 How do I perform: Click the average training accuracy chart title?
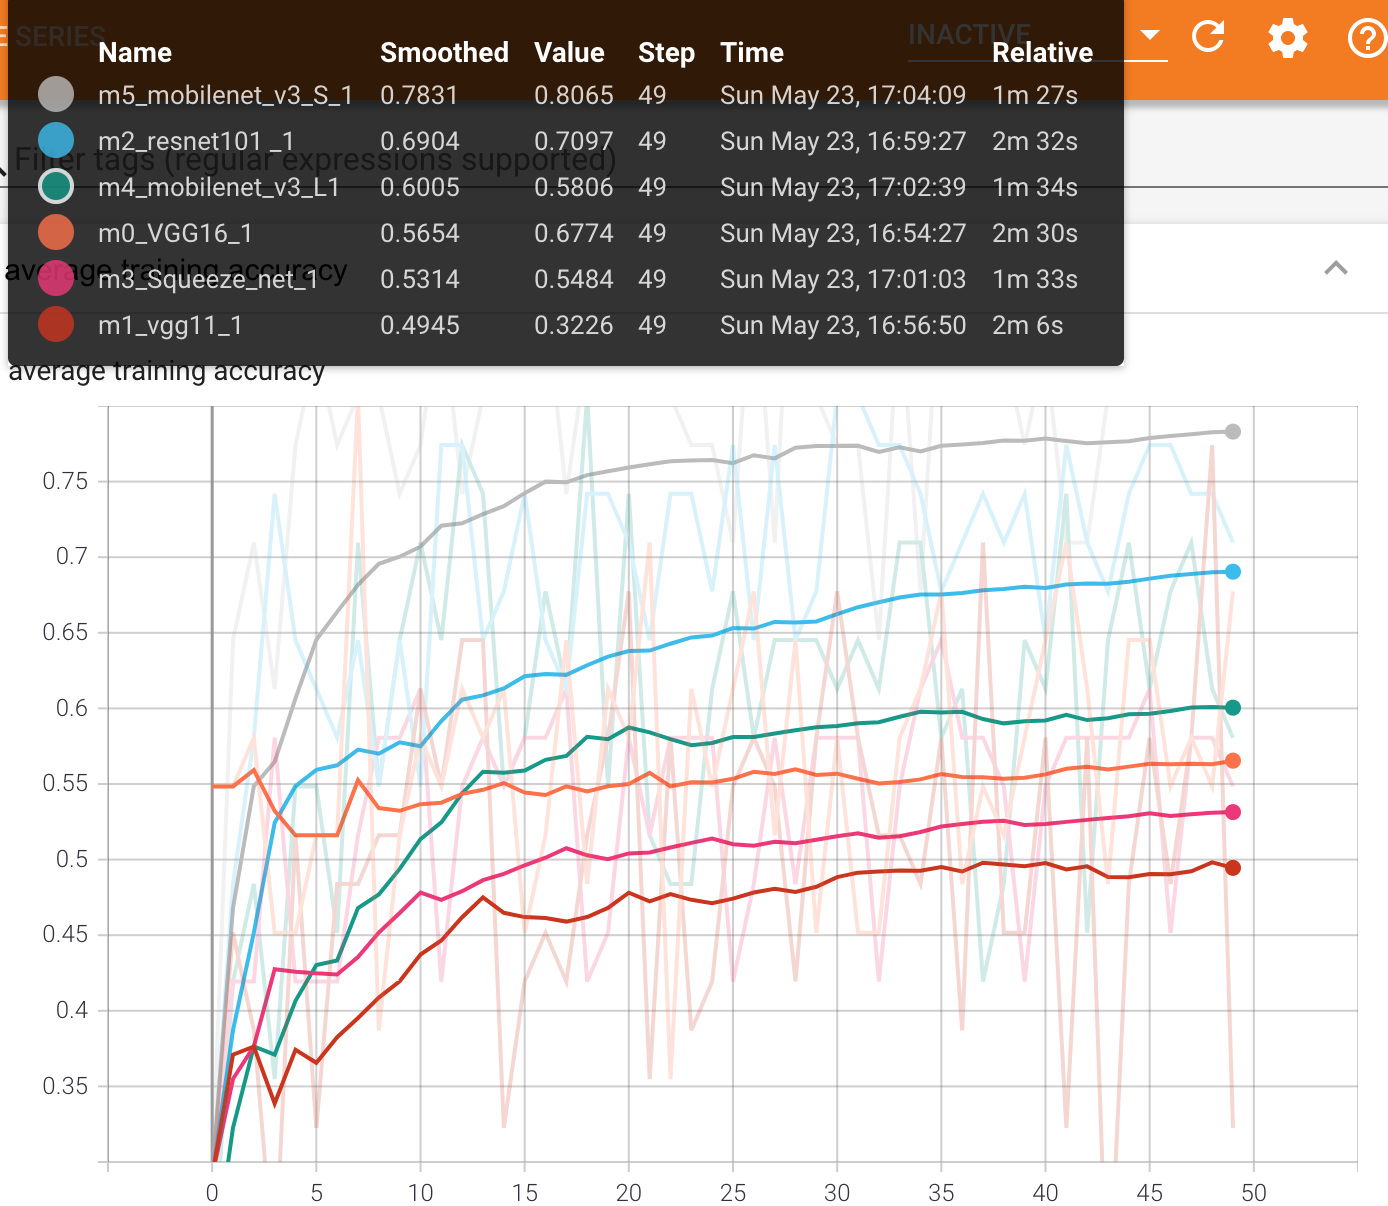point(166,371)
